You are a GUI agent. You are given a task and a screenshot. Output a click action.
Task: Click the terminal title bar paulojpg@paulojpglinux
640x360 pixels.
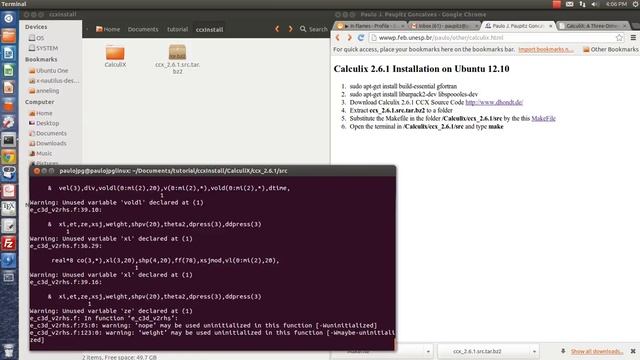pyautogui.click(x=173, y=171)
